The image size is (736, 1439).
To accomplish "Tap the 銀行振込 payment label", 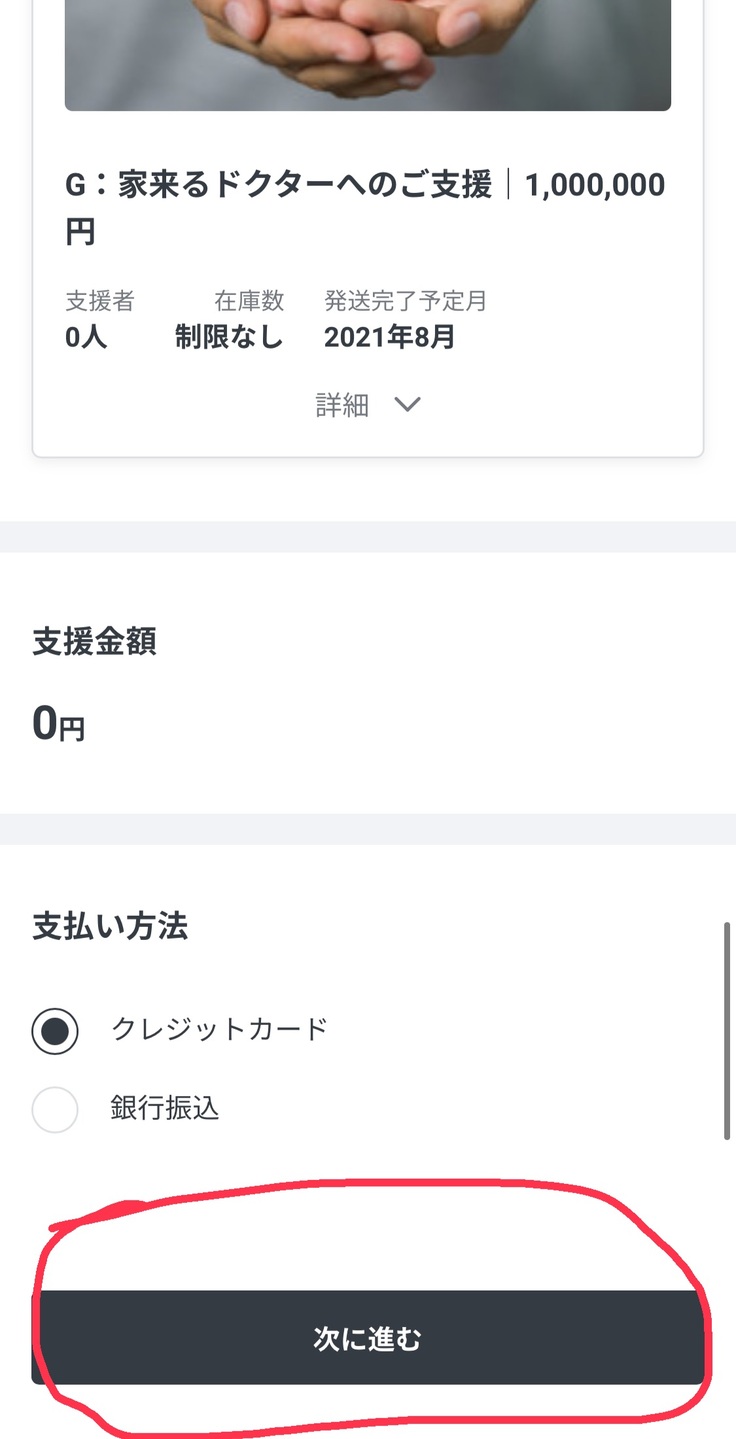I will tap(165, 1108).
